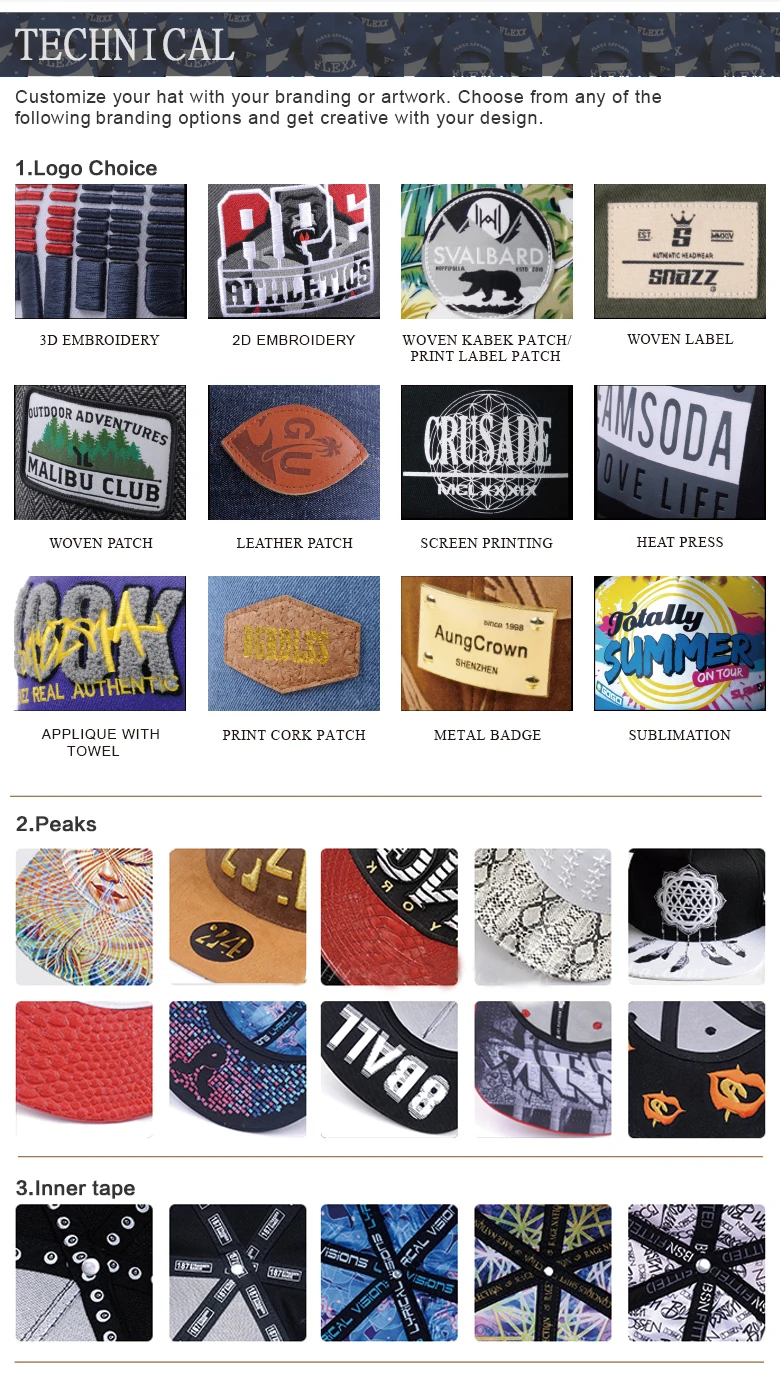
Task: Open the Crusade screen printing image
Action: coord(487,452)
